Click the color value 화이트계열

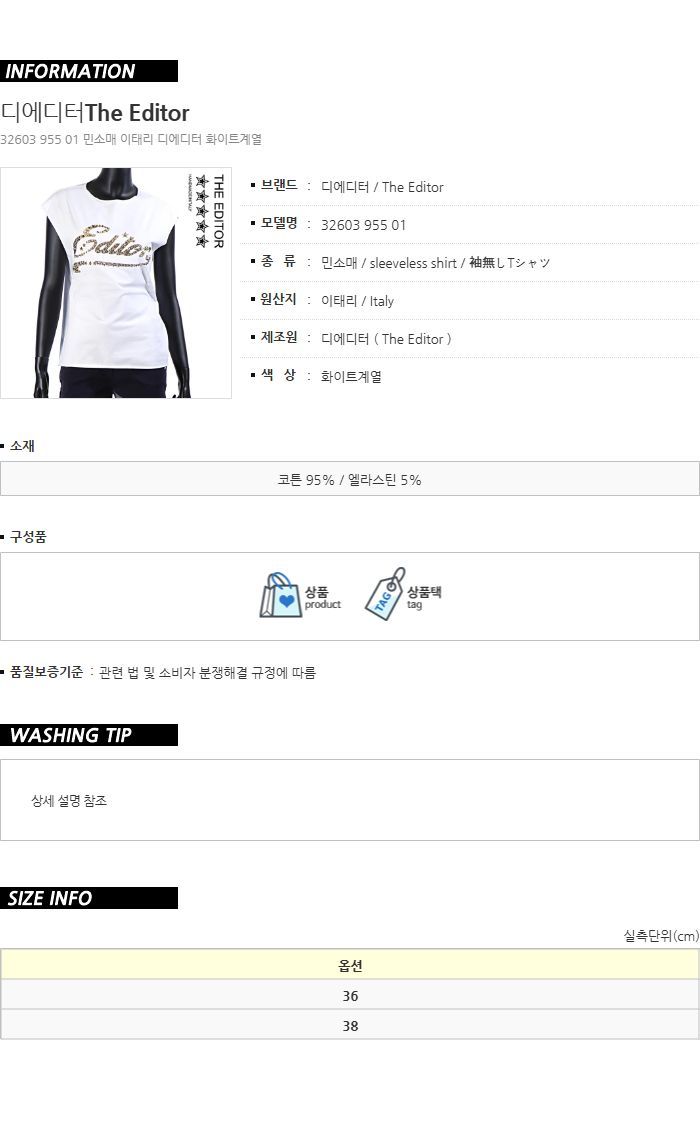pos(351,376)
